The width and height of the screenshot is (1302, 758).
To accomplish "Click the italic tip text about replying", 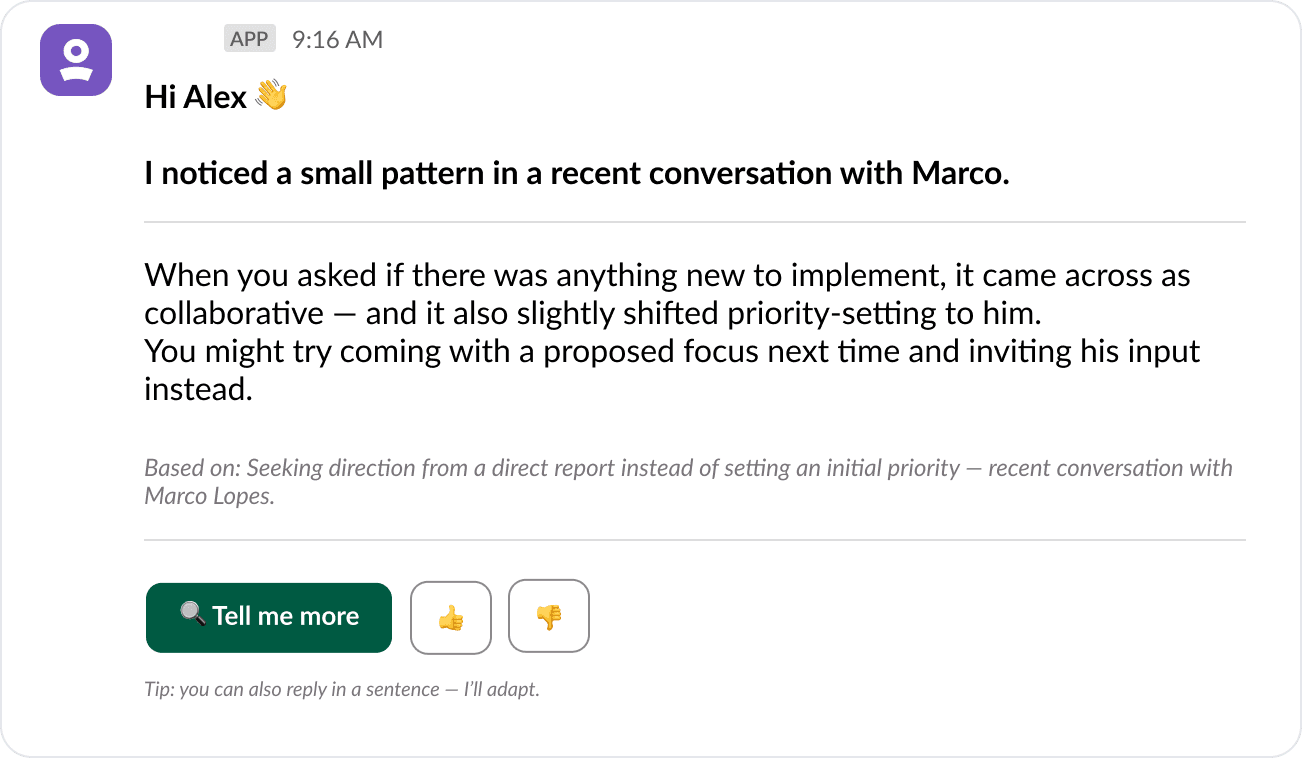I will (342, 689).
